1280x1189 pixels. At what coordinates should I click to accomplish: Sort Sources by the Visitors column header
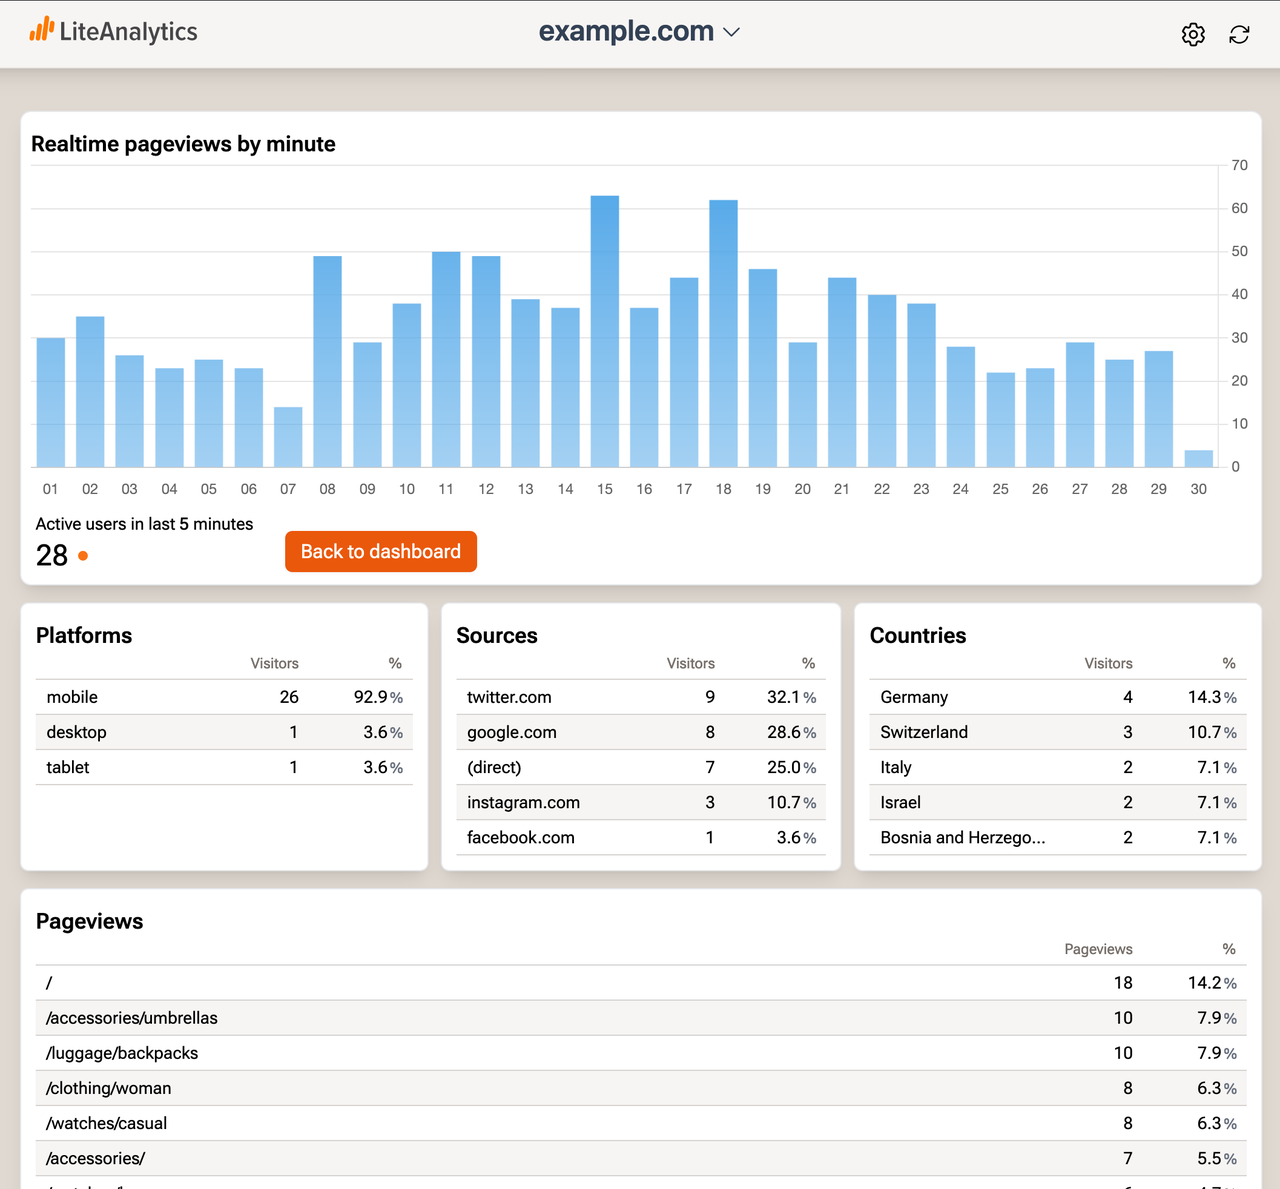[690, 663]
